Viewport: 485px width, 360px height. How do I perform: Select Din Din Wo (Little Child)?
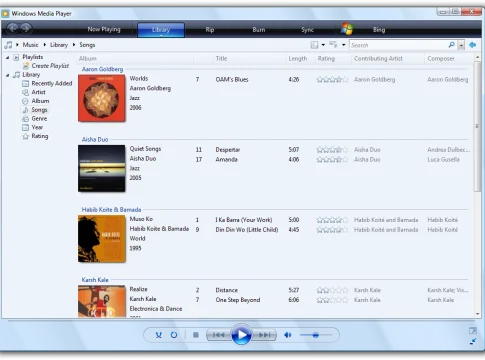tap(247, 230)
